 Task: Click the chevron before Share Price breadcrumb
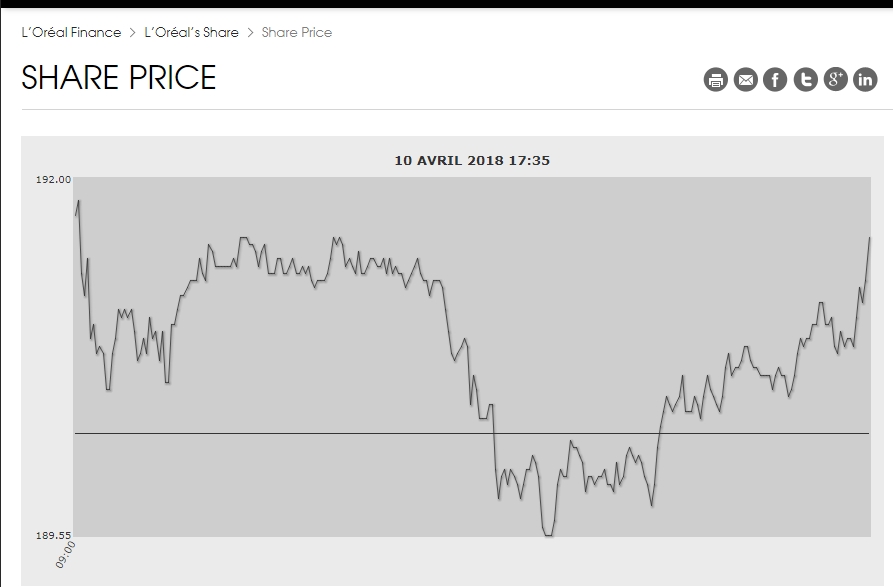coord(250,32)
